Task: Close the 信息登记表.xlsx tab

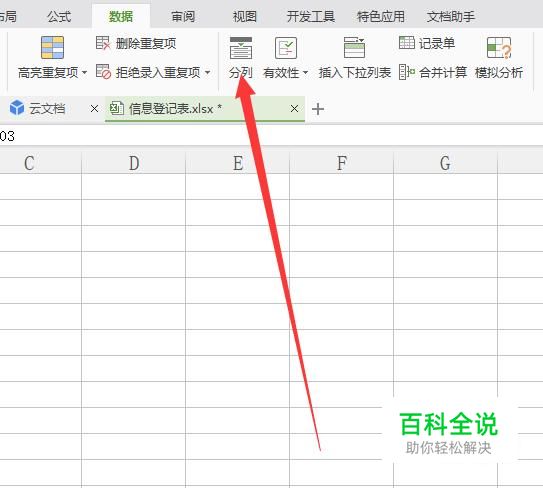Action: (x=294, y=109)
